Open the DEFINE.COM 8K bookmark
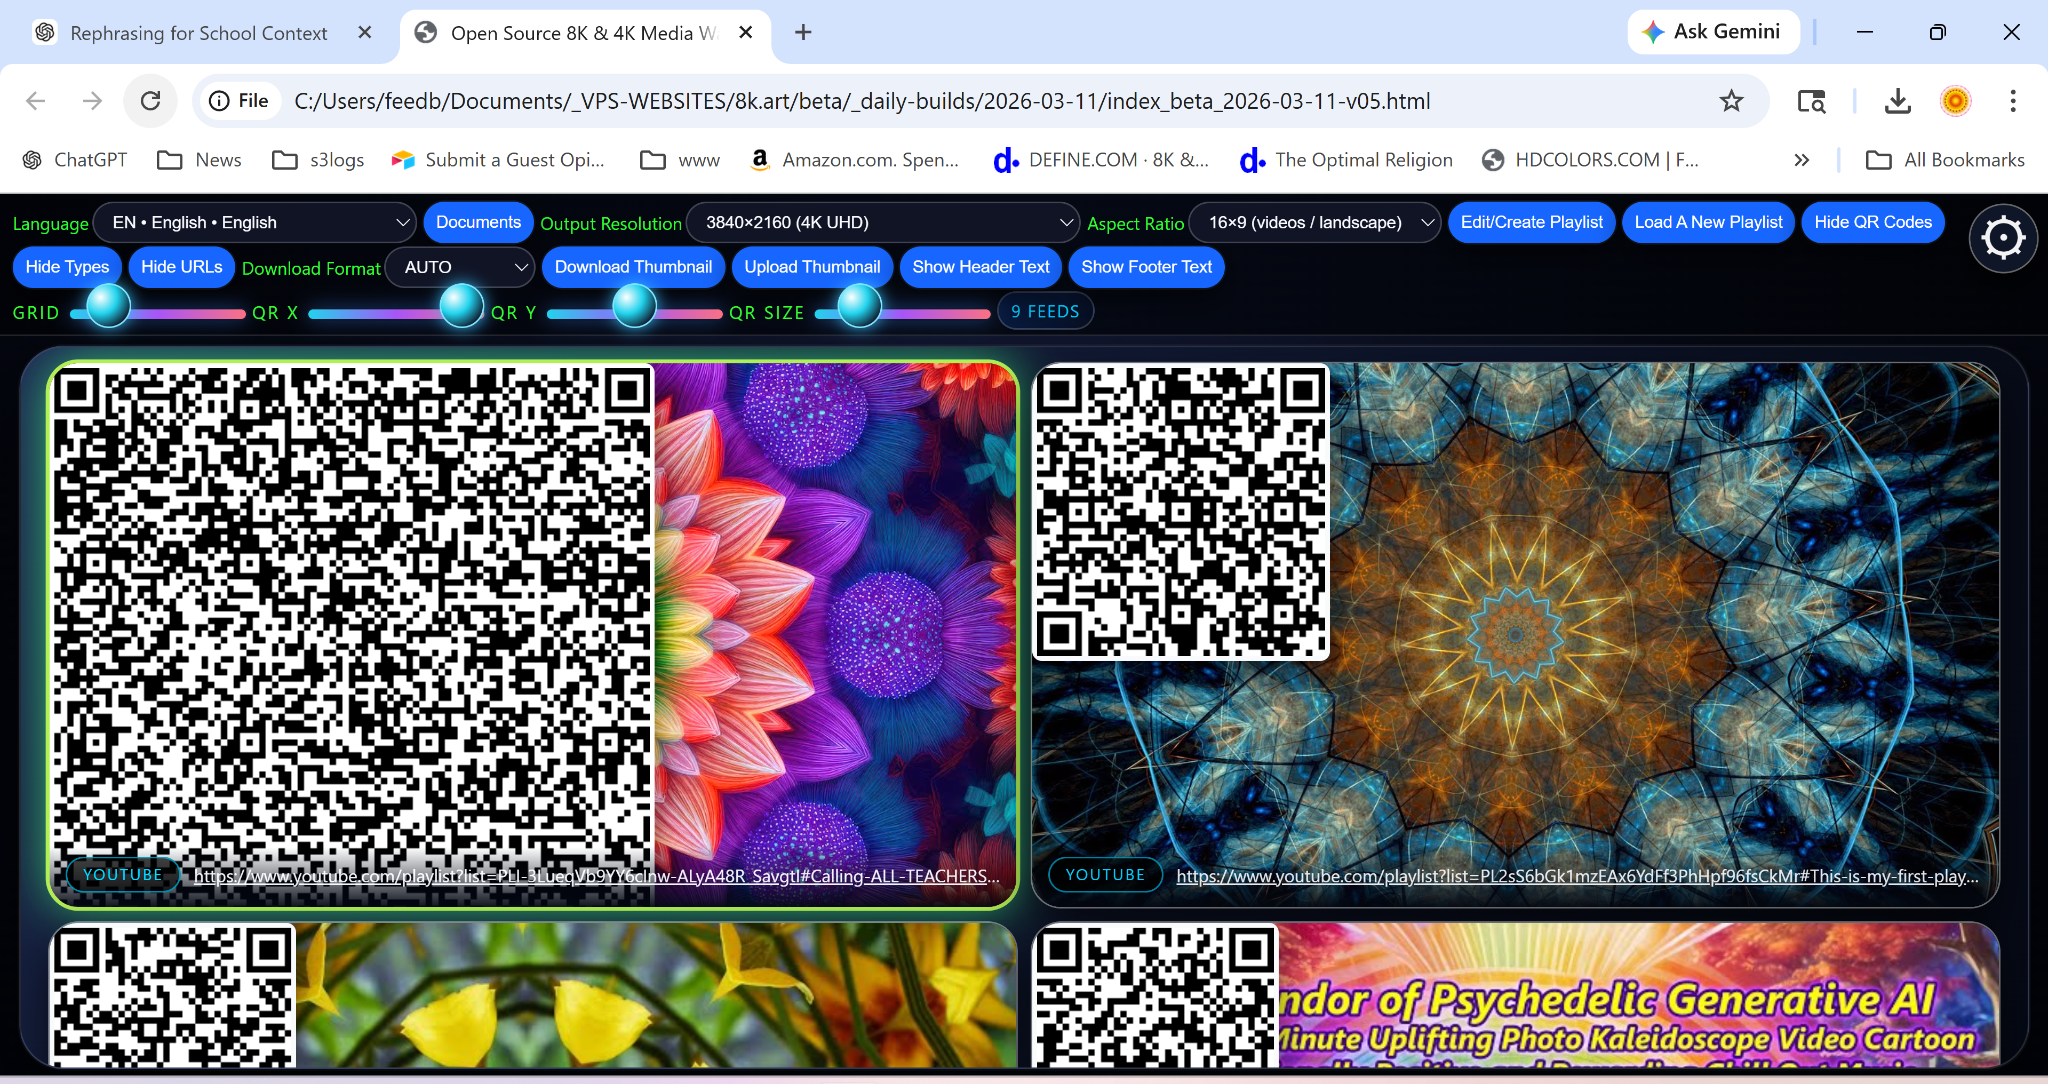Image resolution: width=2048 pixels, height=1084 pixels. coord(1101,160)
